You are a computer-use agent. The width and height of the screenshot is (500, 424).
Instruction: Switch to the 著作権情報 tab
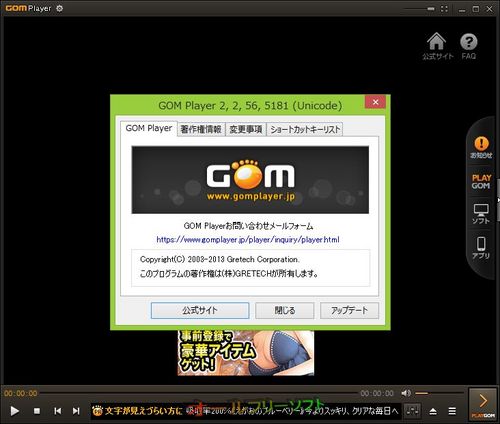coord(201,129)
